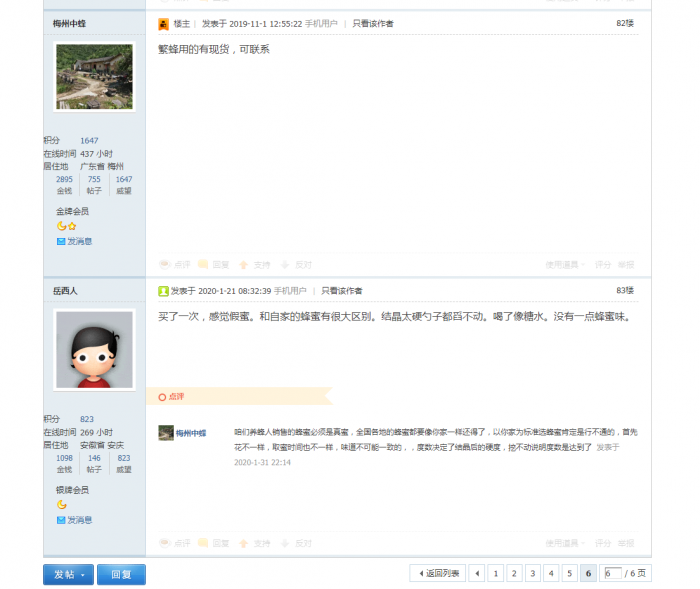Send message to 梅州中蜂 via 发消息
The width and height of the screenshot is (700, 589).
(79, 242)
